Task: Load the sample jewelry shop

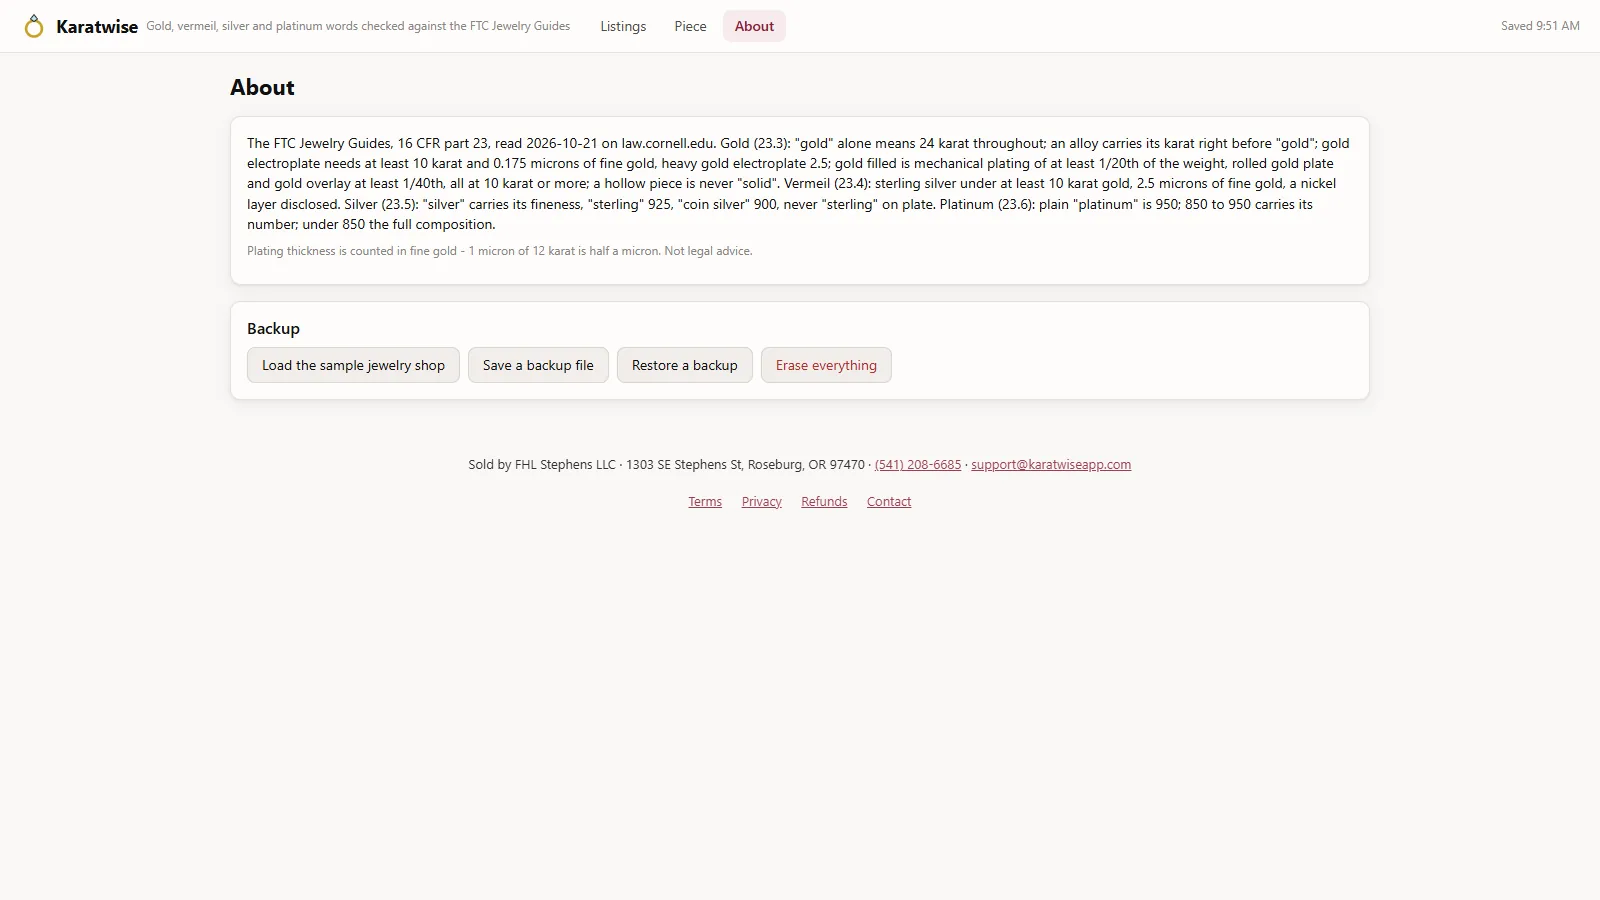Action: pyautogui.click(x=353, y=365)
